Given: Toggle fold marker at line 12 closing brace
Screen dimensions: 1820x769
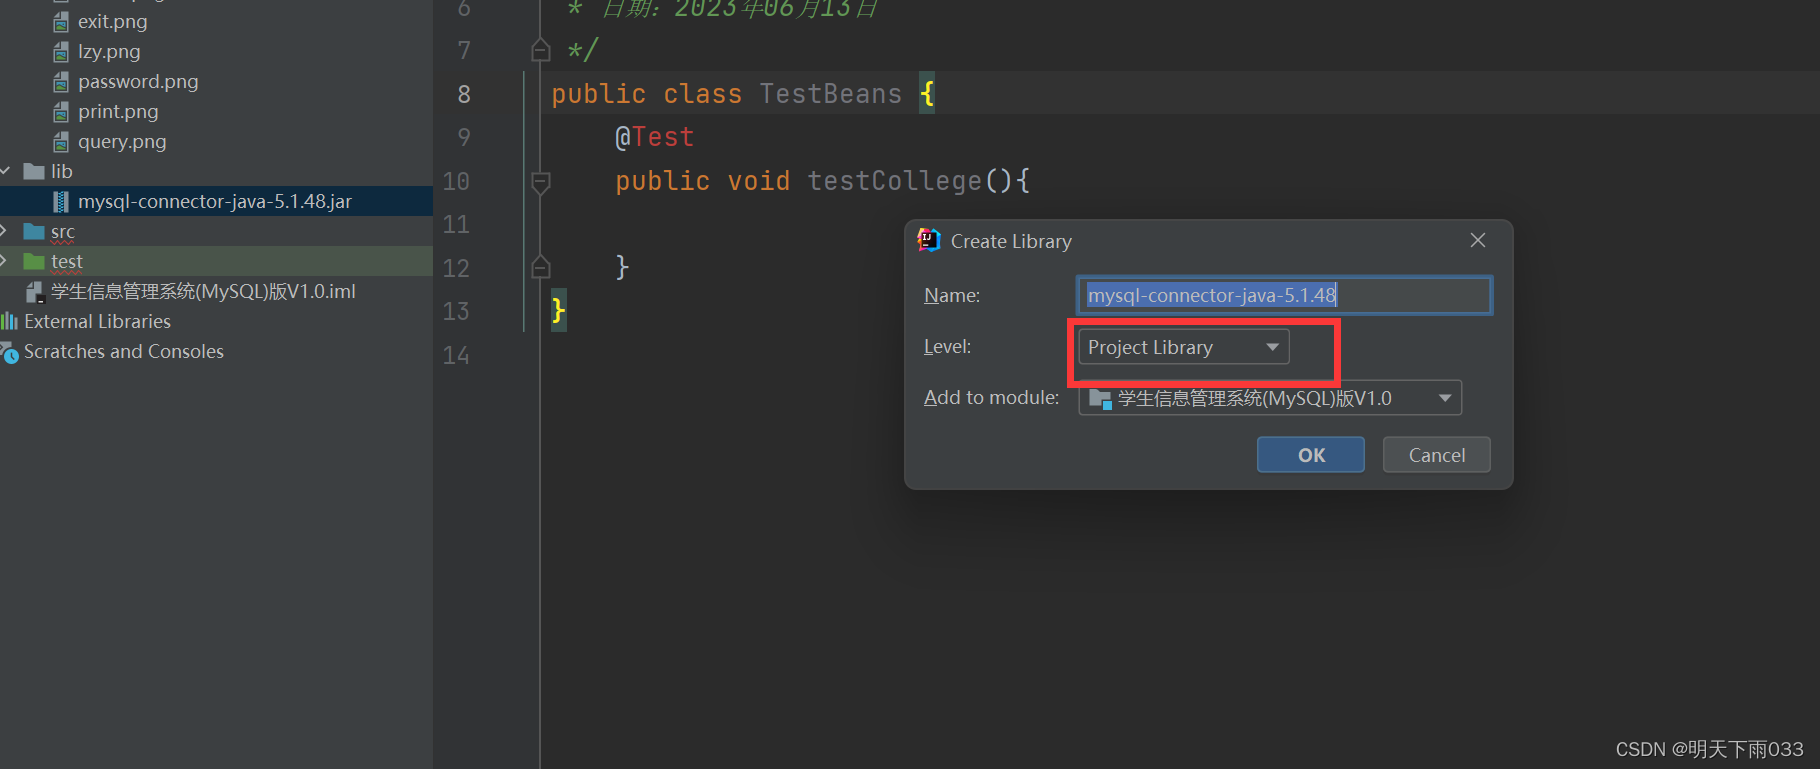Looking at the screenshot, I should (541, 267).
